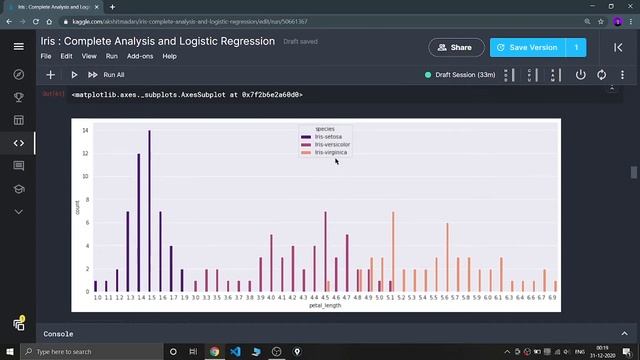Image resolution: width=640 pixels, height=360 pixels.
Task: Collapse output cell with small up arrow
Action: click(612, 89)
